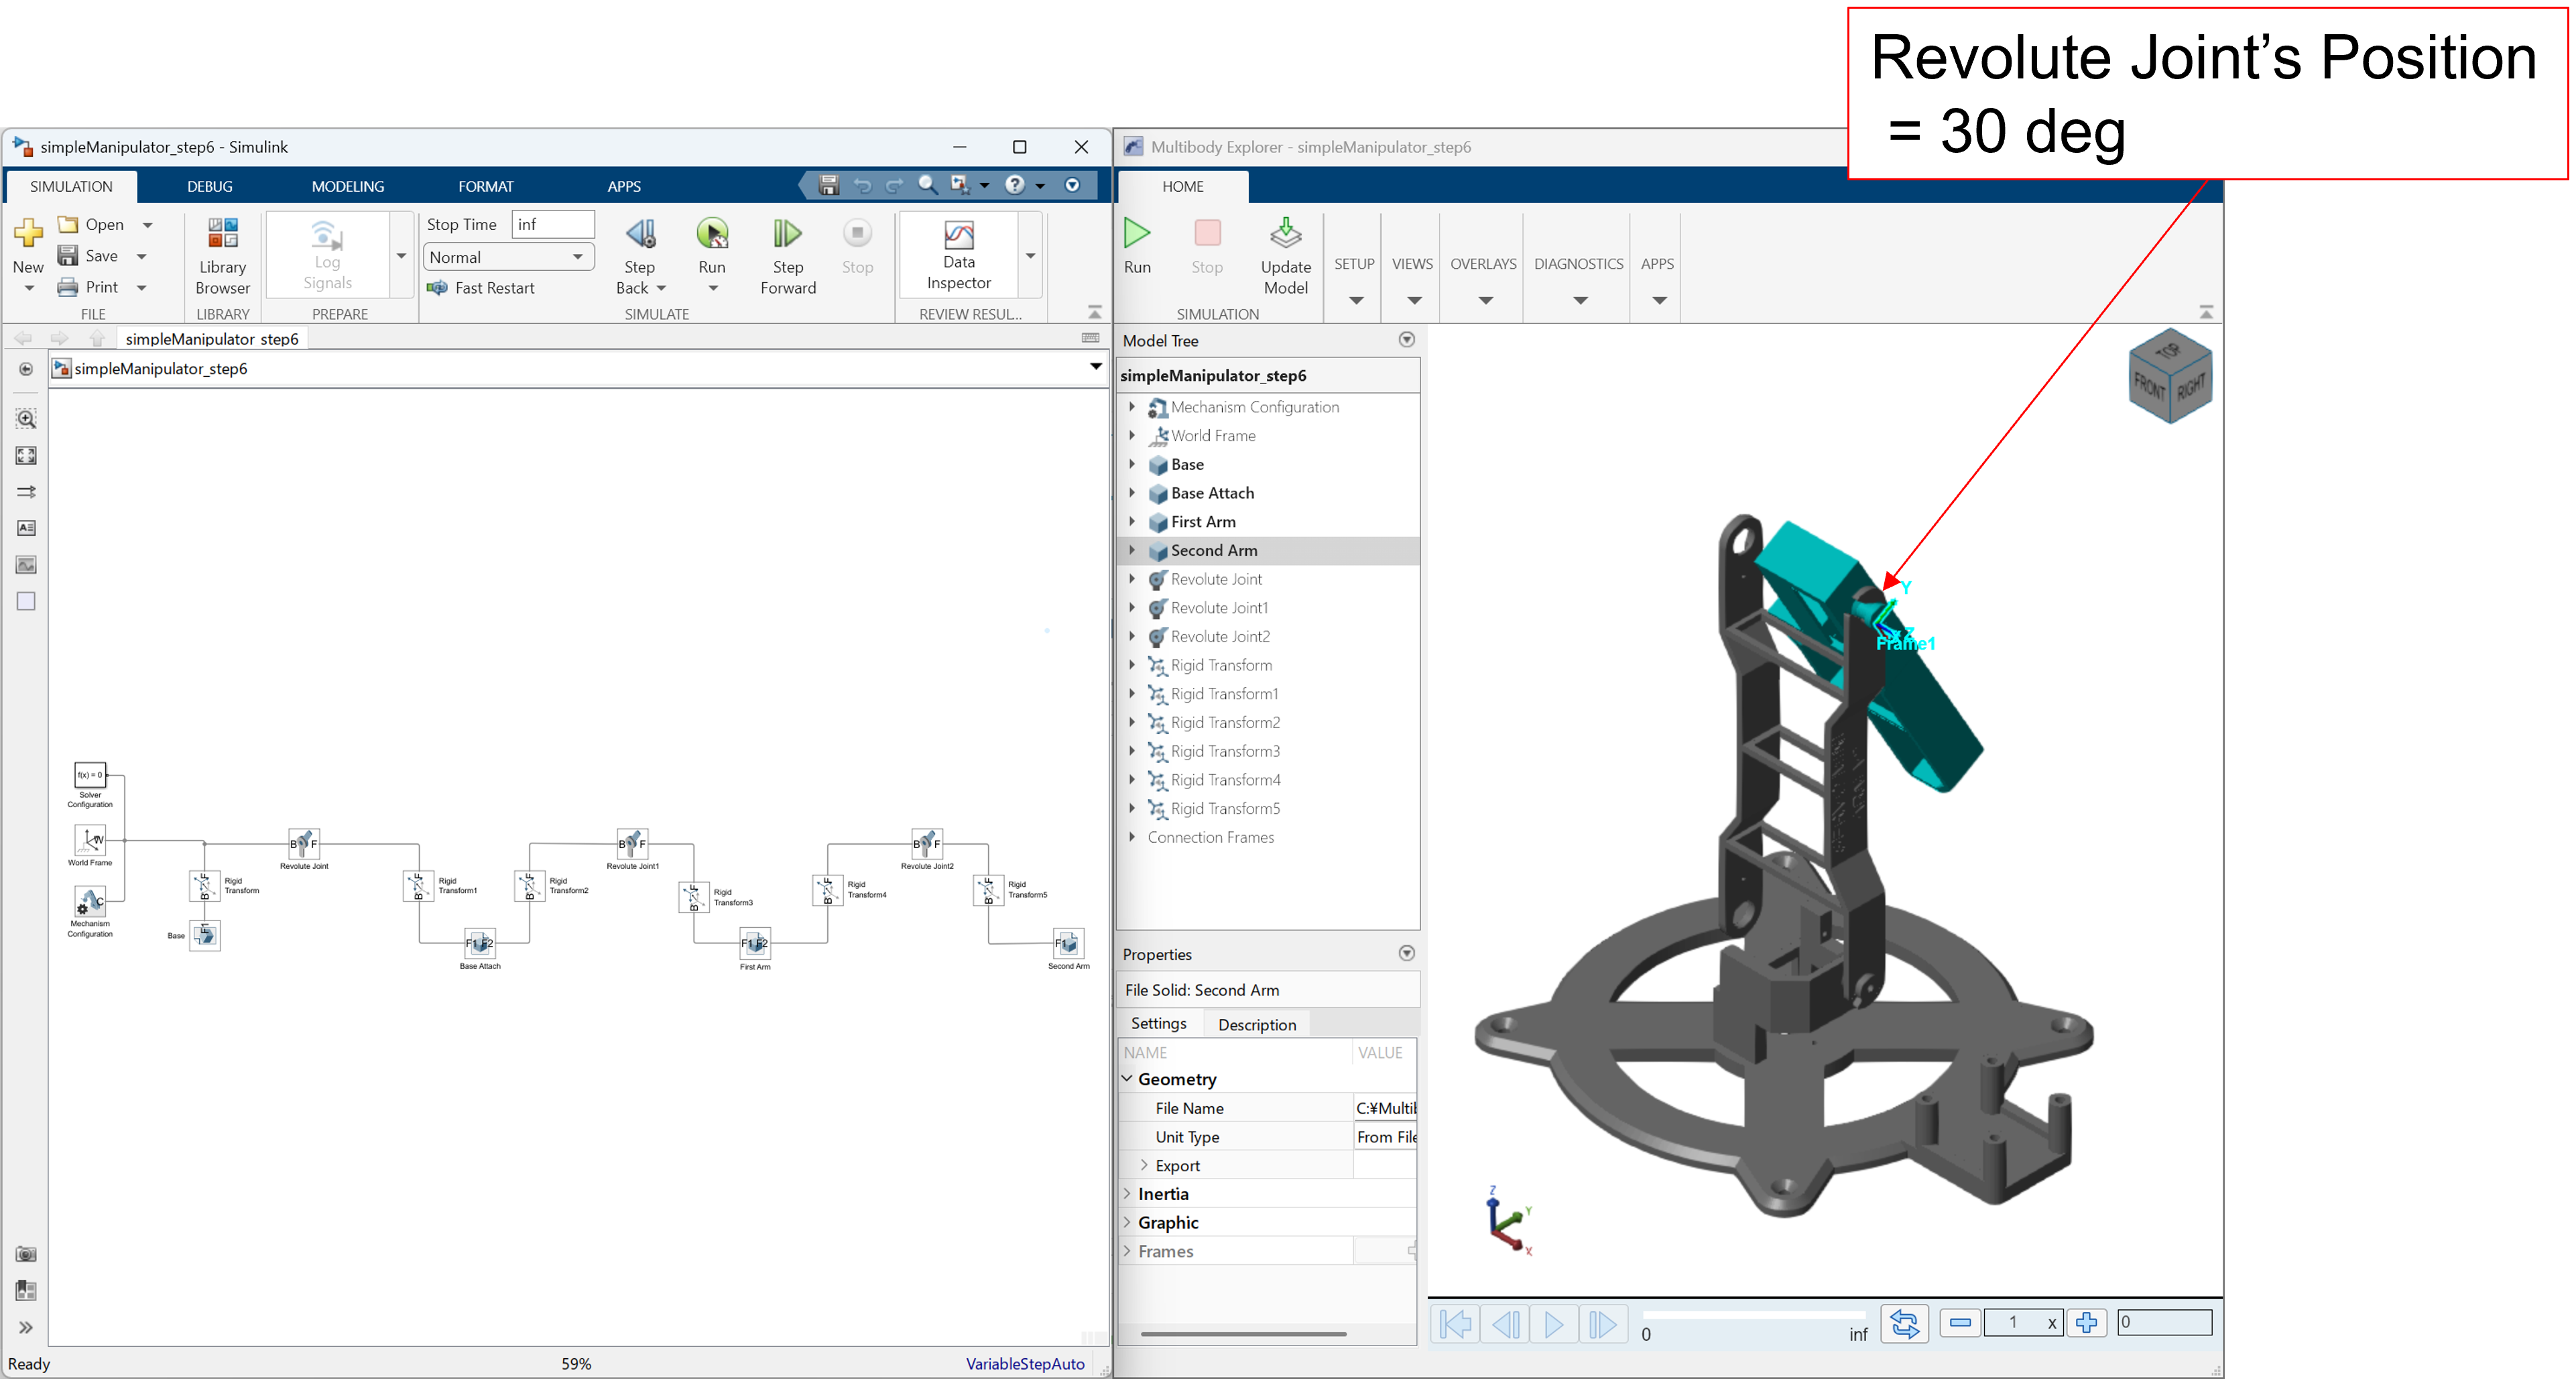Expand the Second Arm tree node

[1132, 550]
